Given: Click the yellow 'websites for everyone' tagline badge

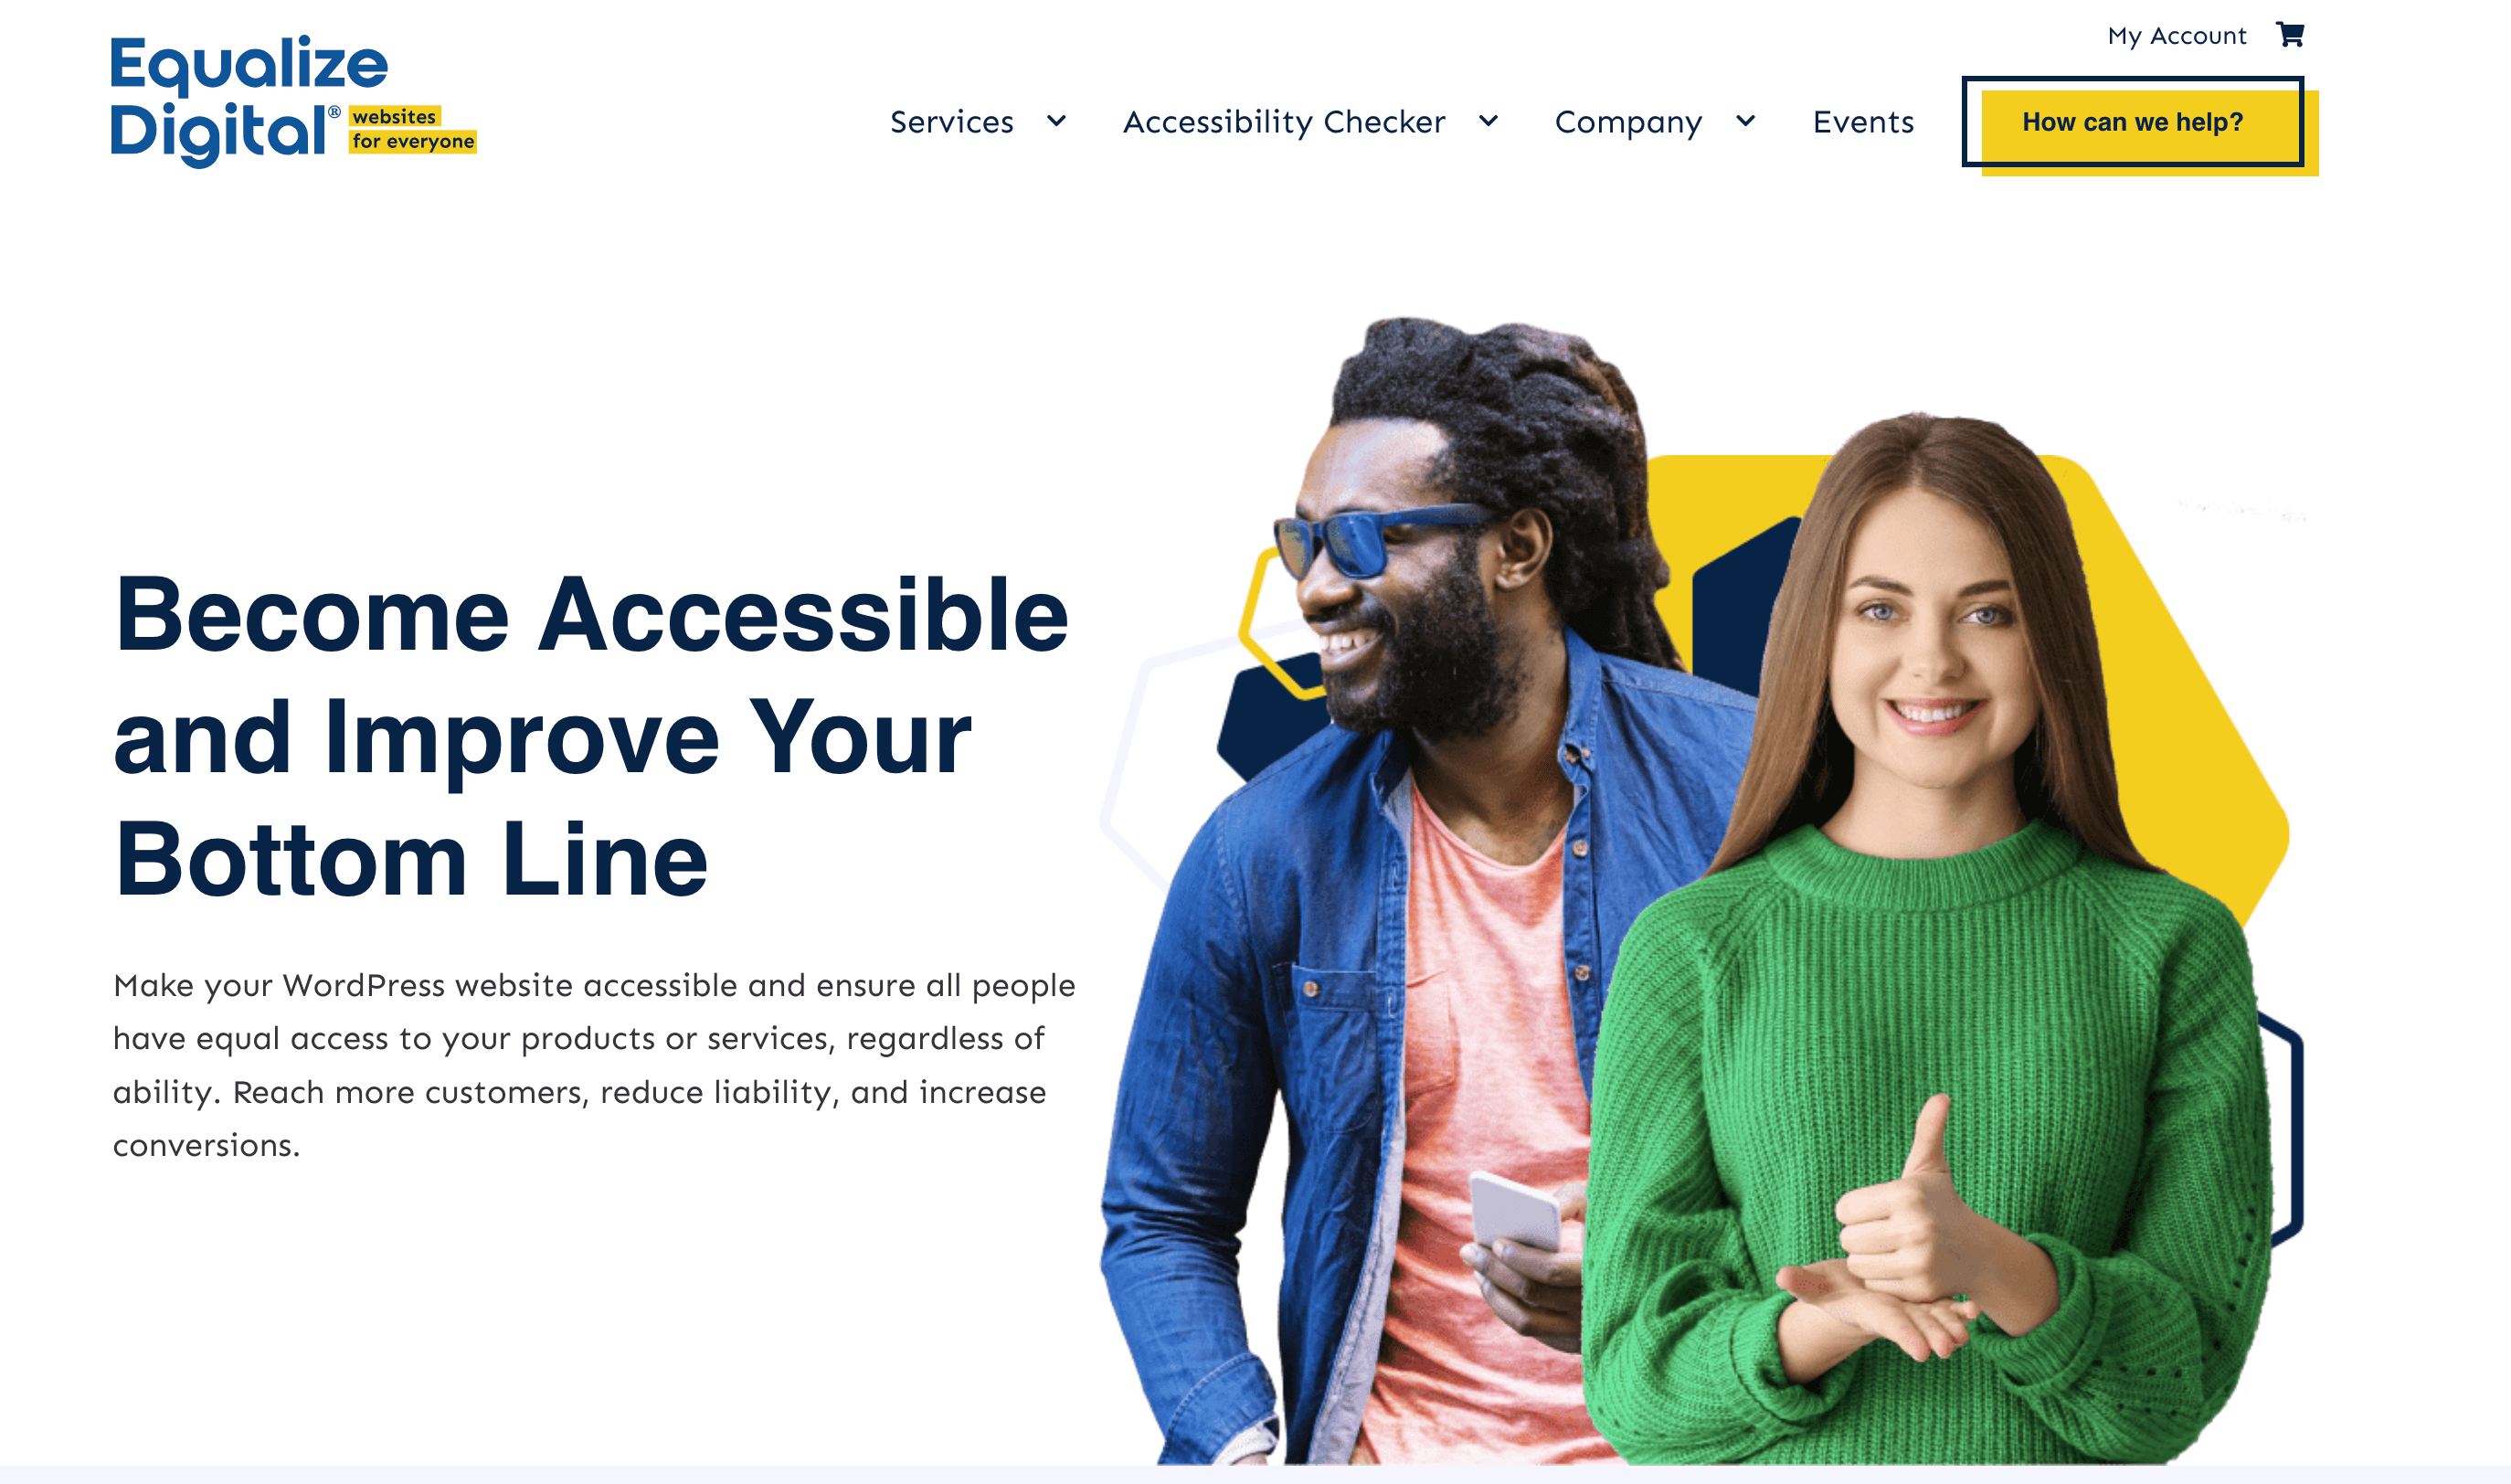Looking at the screenshot, I should [412, 129].
